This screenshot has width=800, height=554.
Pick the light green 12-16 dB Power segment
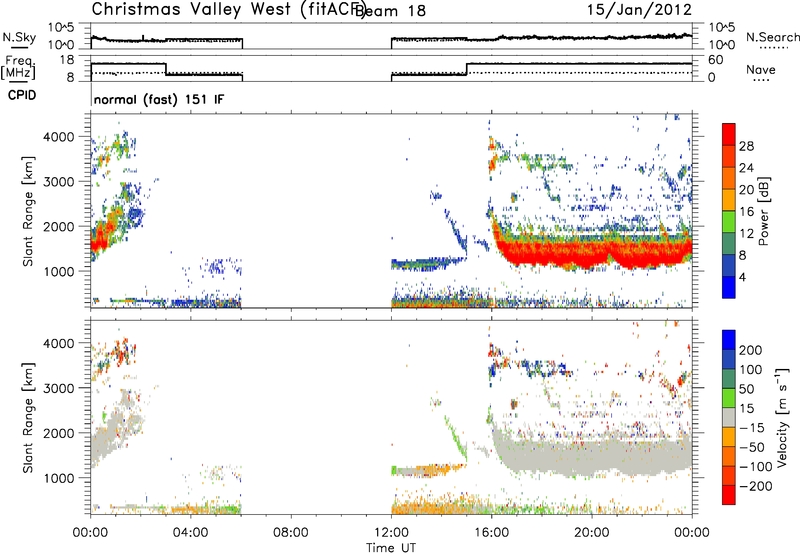tap(729, 221)
